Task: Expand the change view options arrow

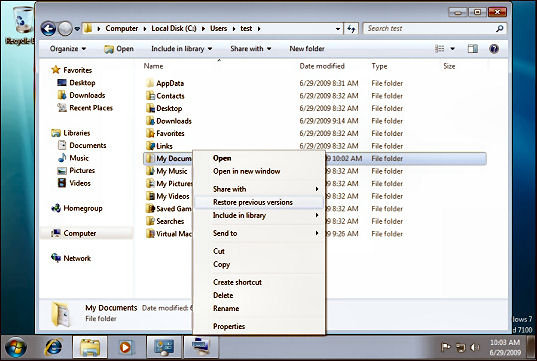Action: 452,49
